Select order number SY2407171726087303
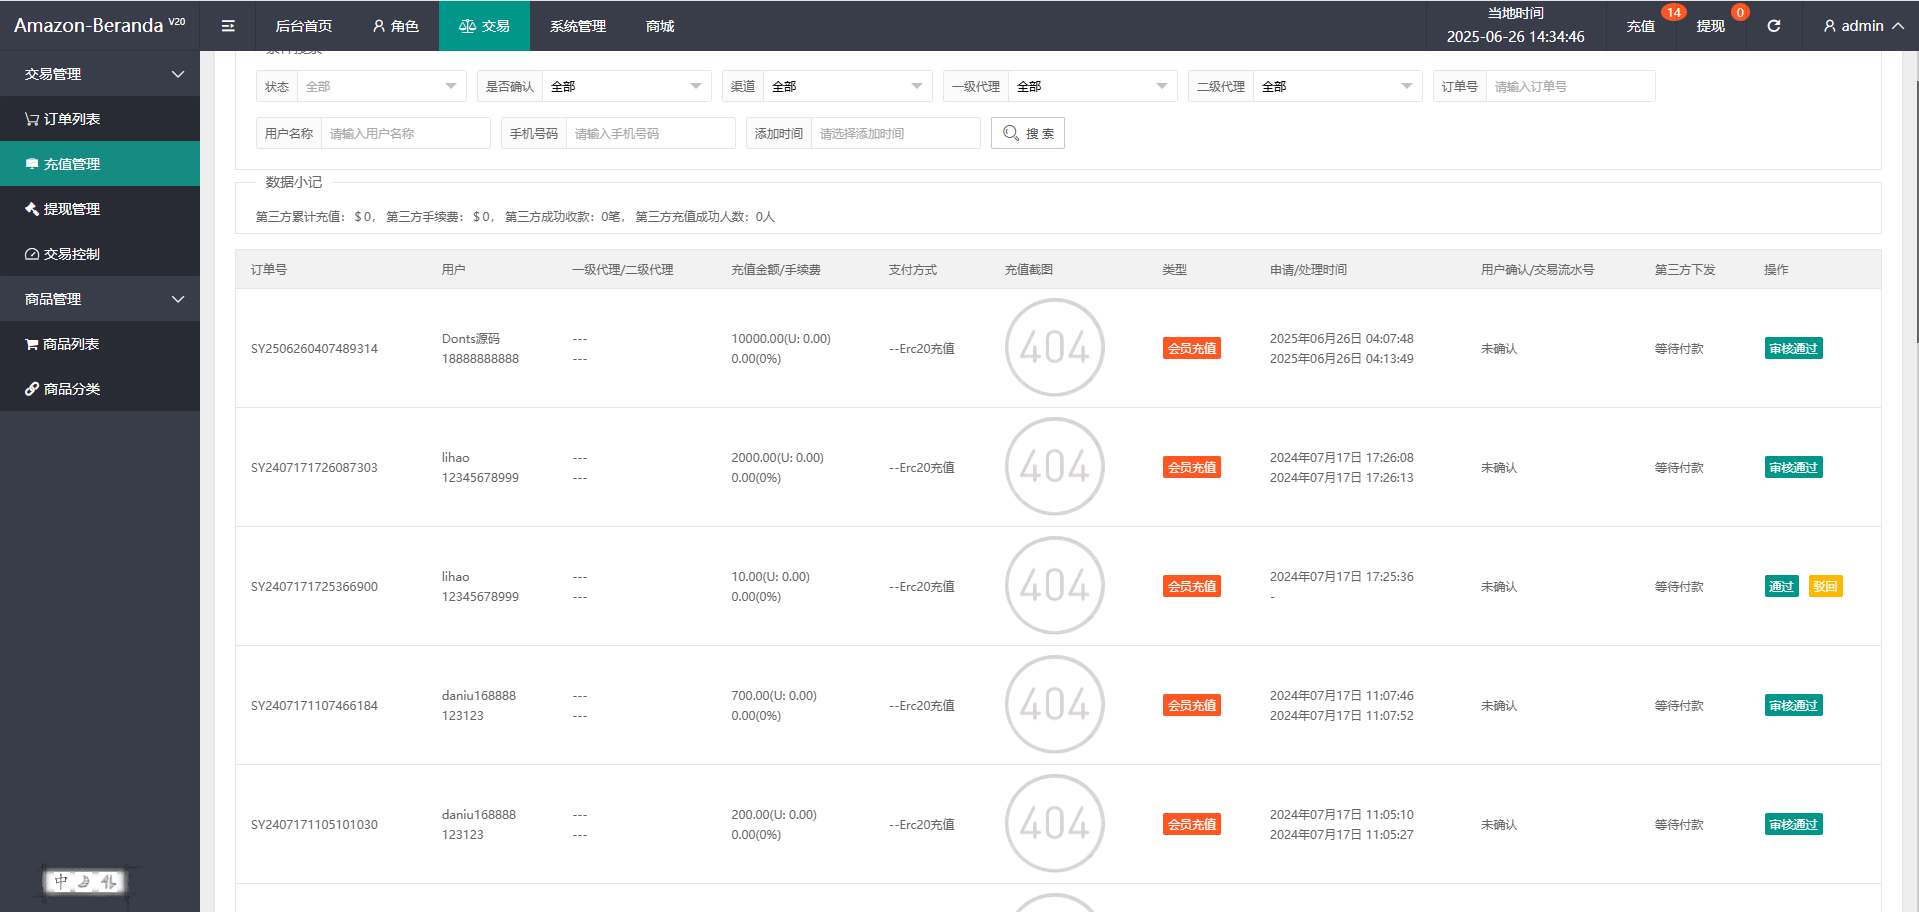1919x912 pixels. [314, 468]
